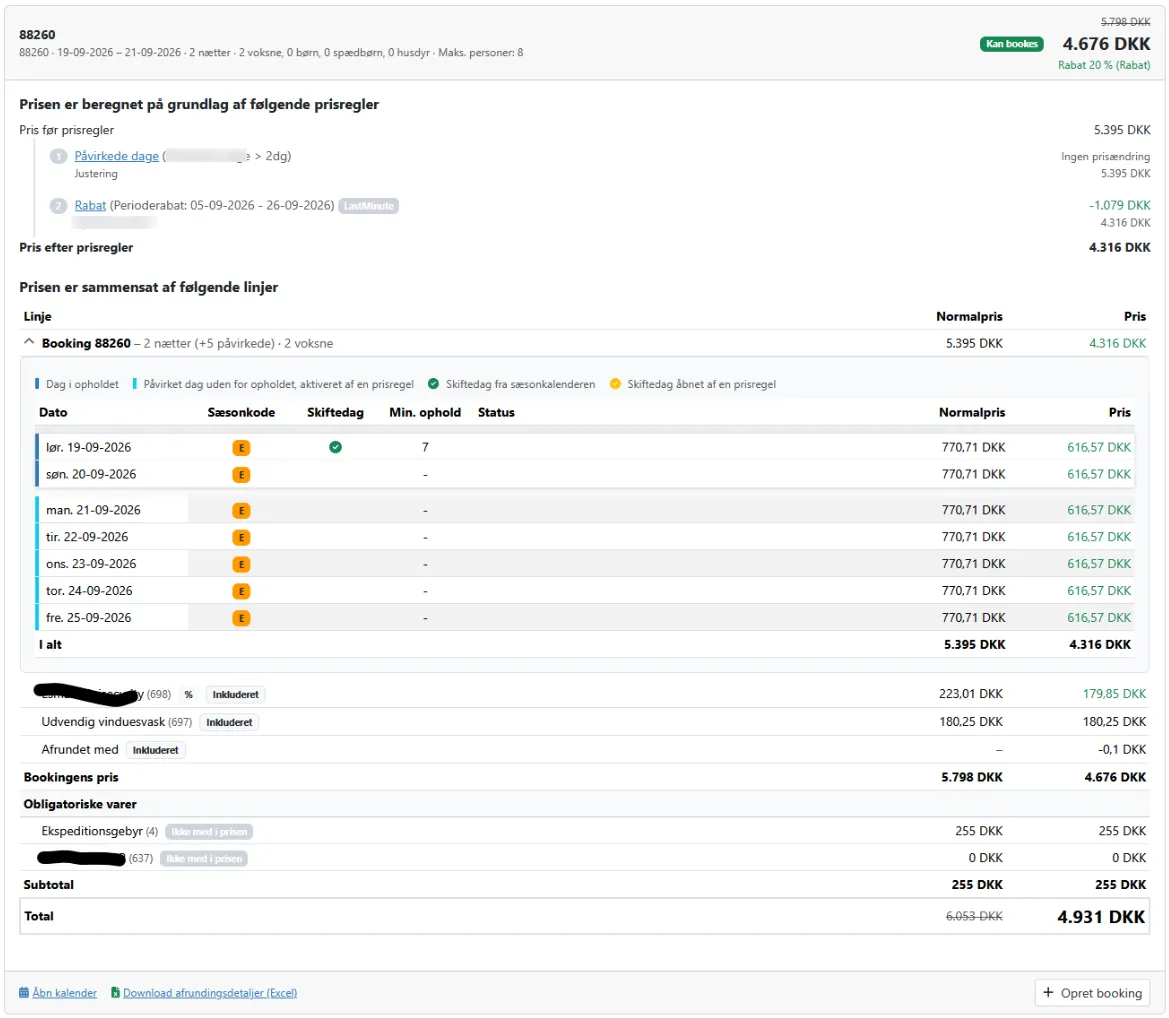Open the Rabat price rule link
Viewport: 1169px width, 1018px height.
click(90, 205)
